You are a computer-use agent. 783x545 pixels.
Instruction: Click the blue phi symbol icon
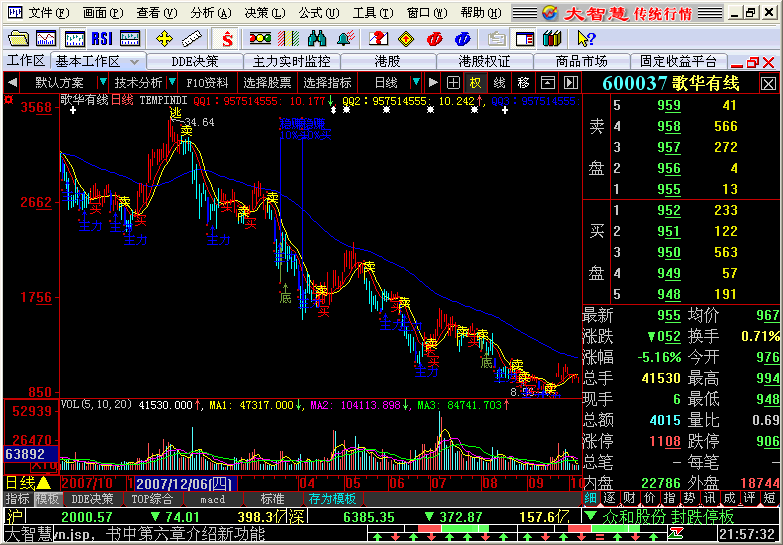462,38
